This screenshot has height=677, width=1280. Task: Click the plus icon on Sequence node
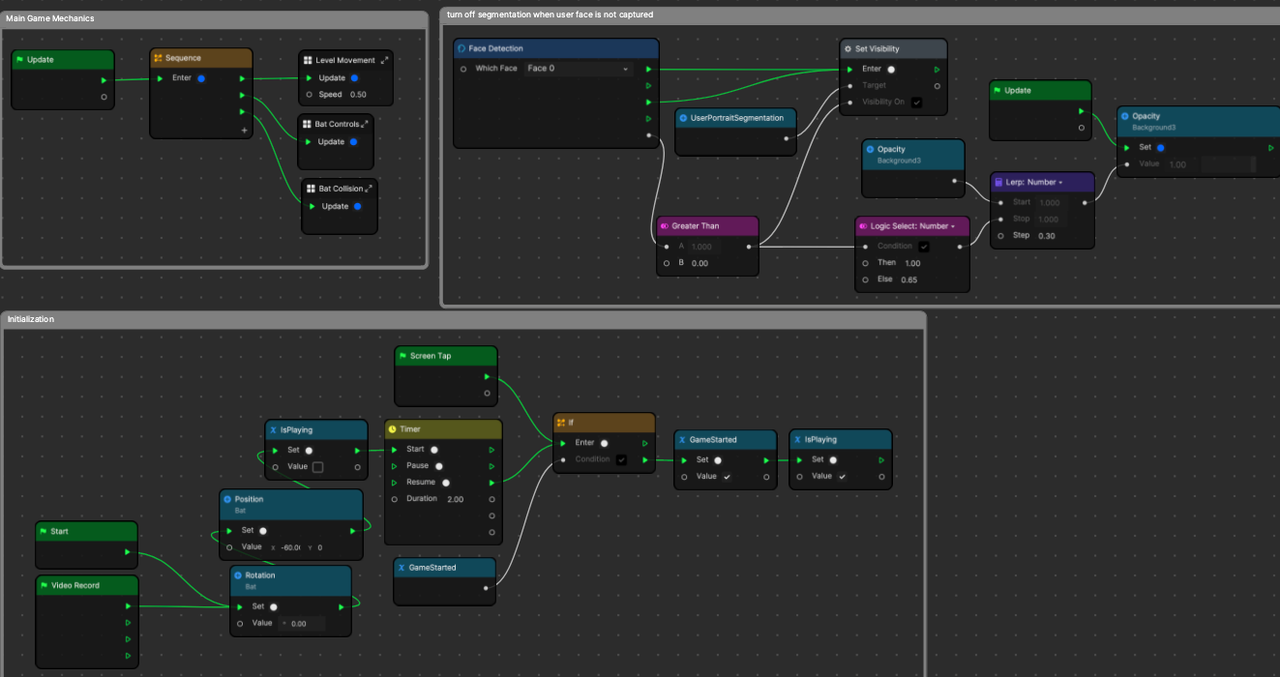click(243, 130)
